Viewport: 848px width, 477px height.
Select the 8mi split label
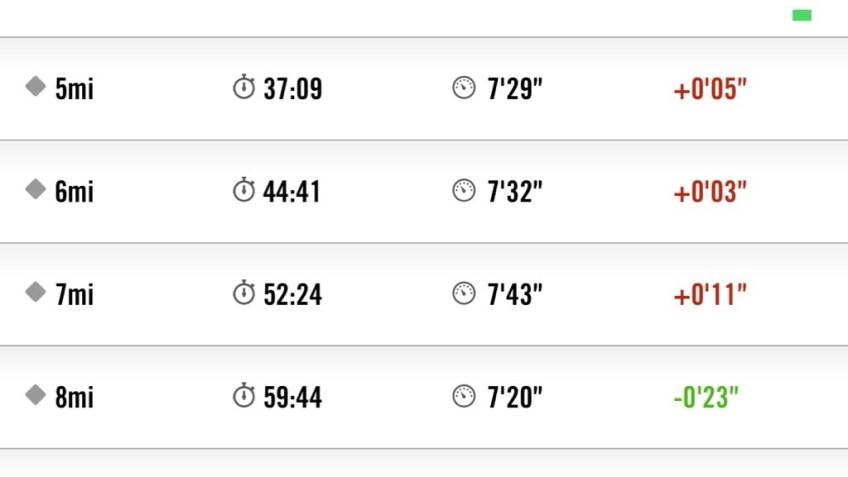(x=74, y=397)
